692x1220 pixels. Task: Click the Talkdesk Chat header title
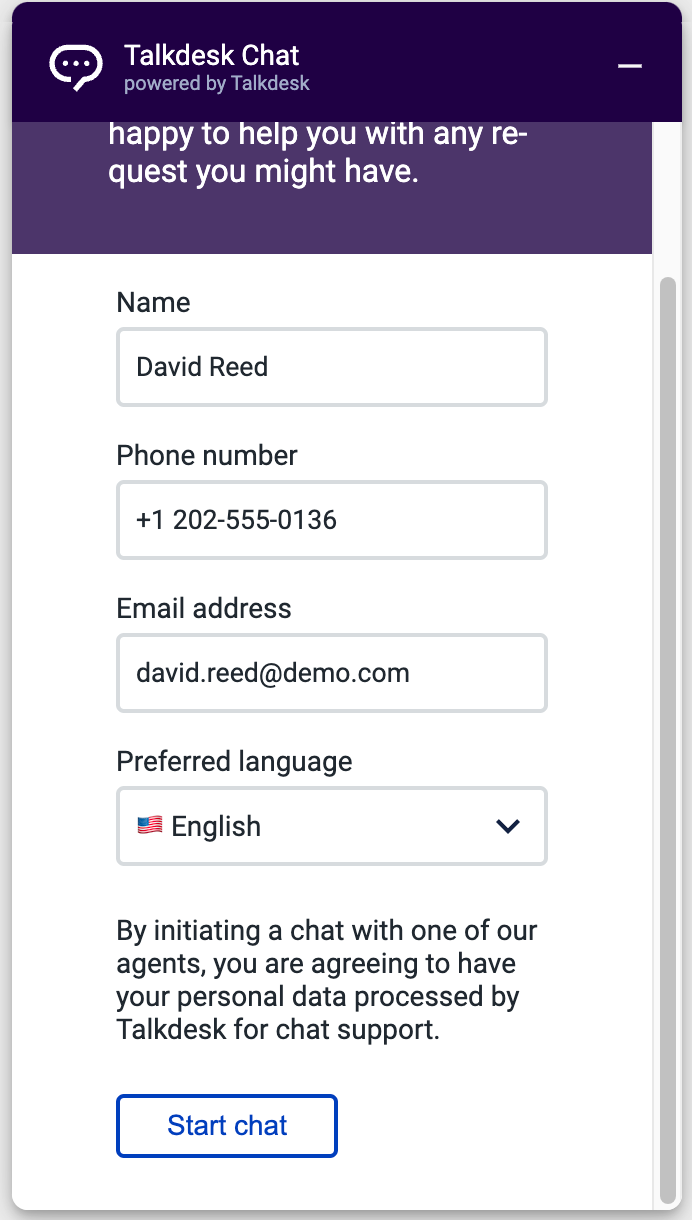[x=212, y=55]
